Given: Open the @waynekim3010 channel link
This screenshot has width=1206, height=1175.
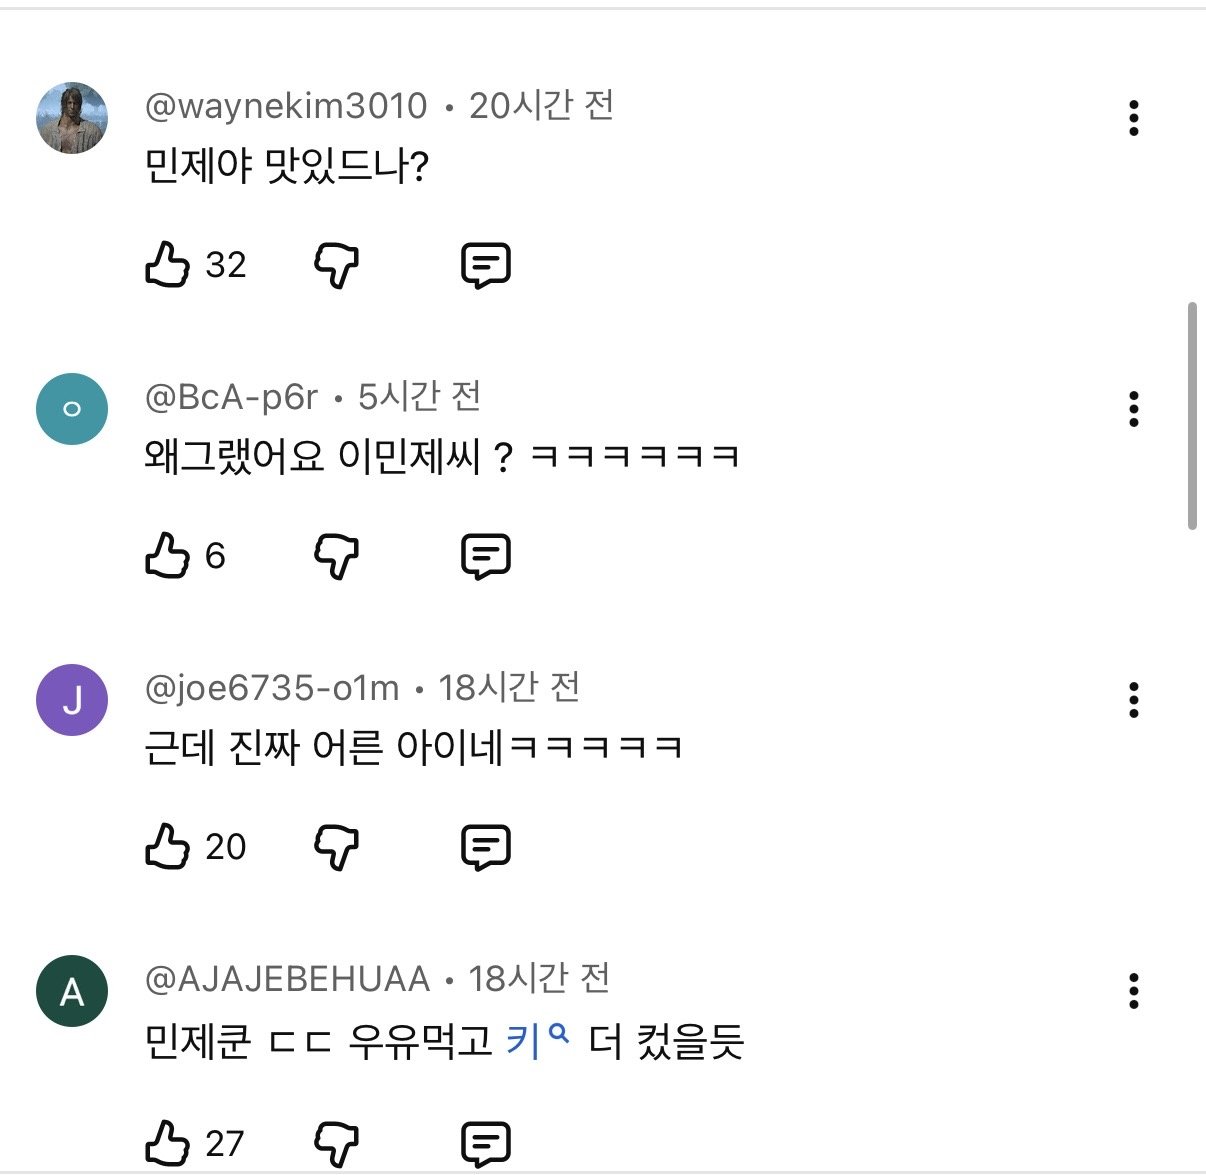Looking at the screenshot, I should pos(286,106).
